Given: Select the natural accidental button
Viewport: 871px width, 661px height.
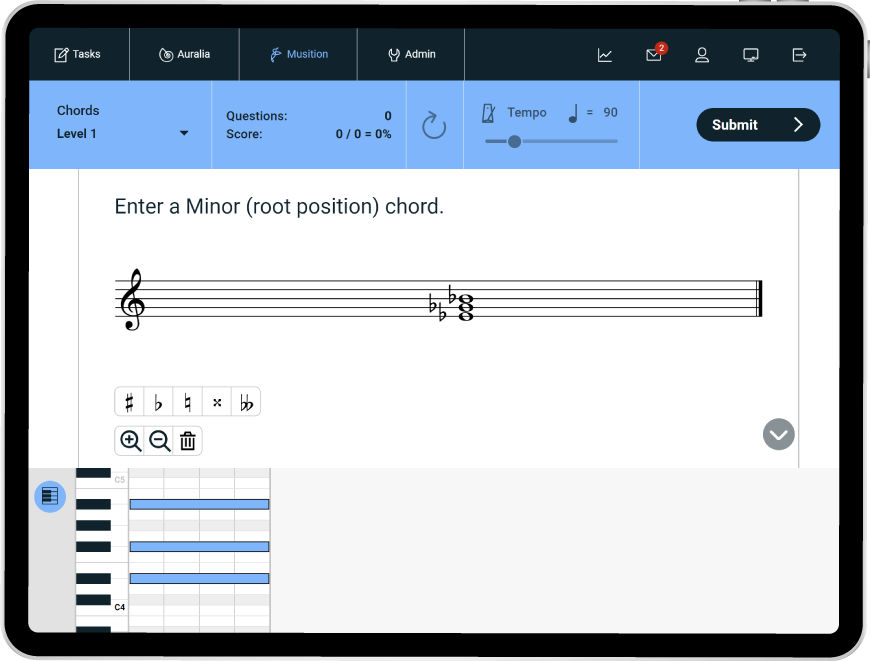Looking at the screenshot, I should pyautogui.click(x=188, y=402).
